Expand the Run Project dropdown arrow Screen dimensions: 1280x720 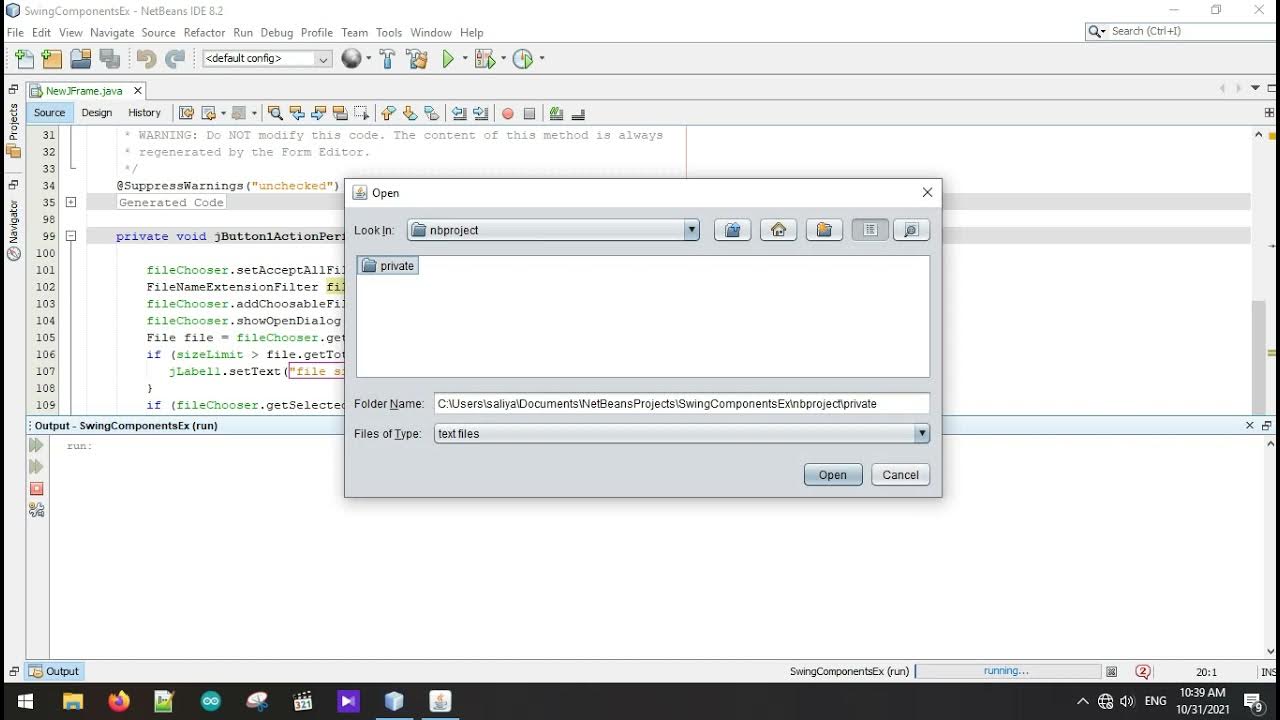(x=465, y=59)
